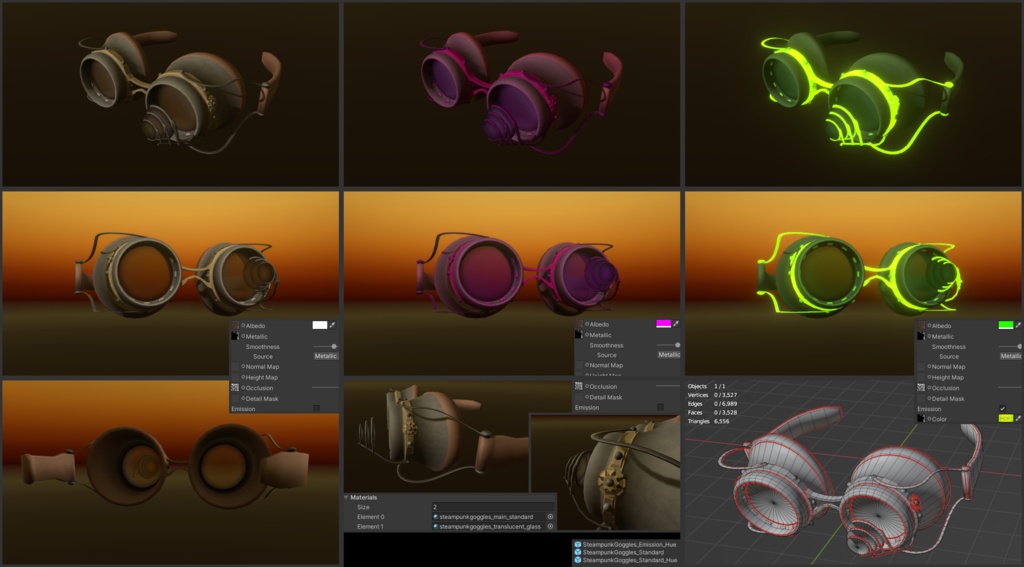Click eyedropper beside white Albedo swatch
1024x567 pixels.
pyautogui.click(x=332, y=325)
